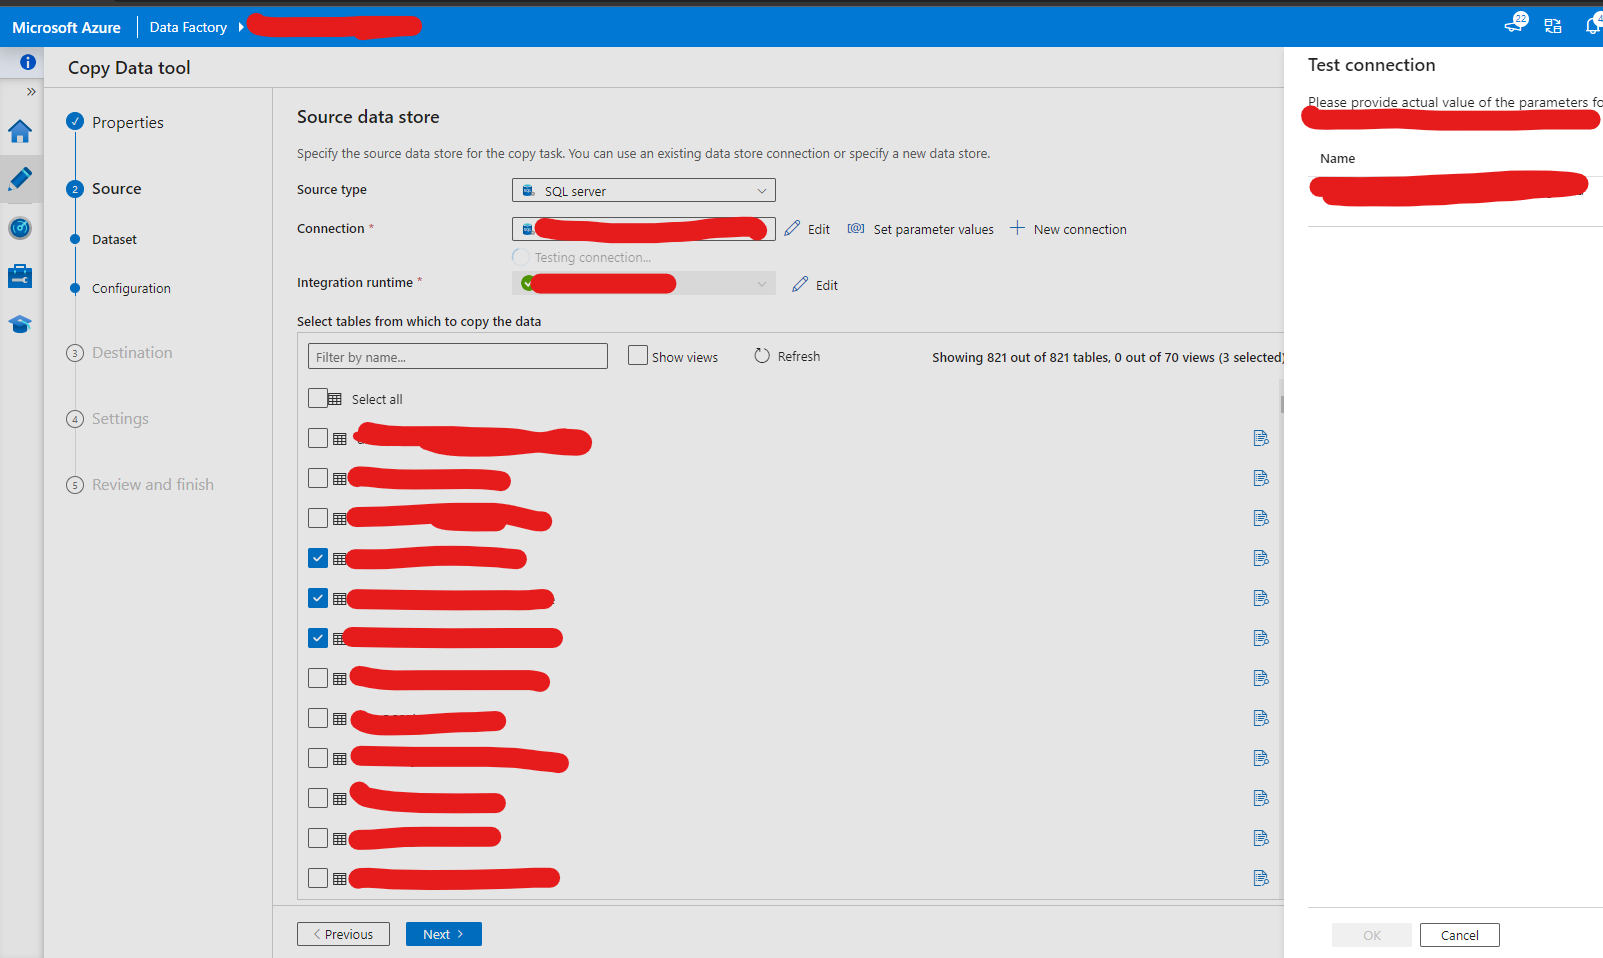Check the Select all checkbox

pyautogui.click(x=318, y=398)
